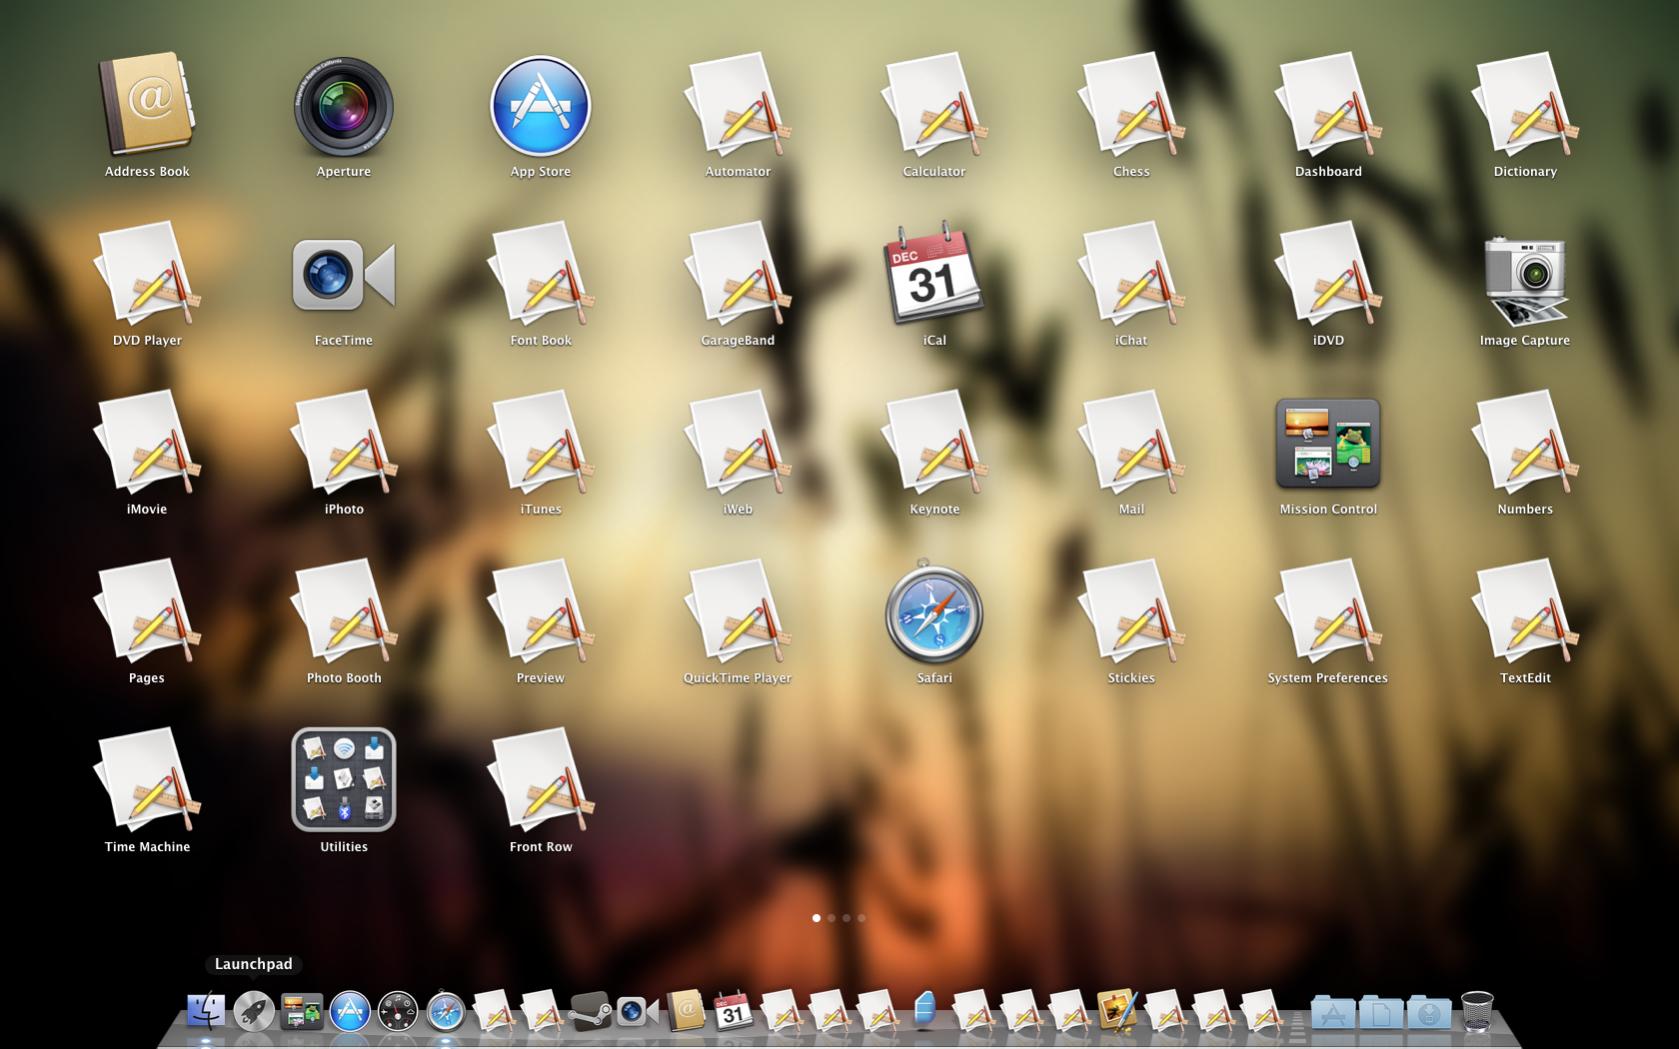Image resolution: width=1679 pixels, height=1049 pixels.
Task: Launch the Mail app
Action: 1131,443
